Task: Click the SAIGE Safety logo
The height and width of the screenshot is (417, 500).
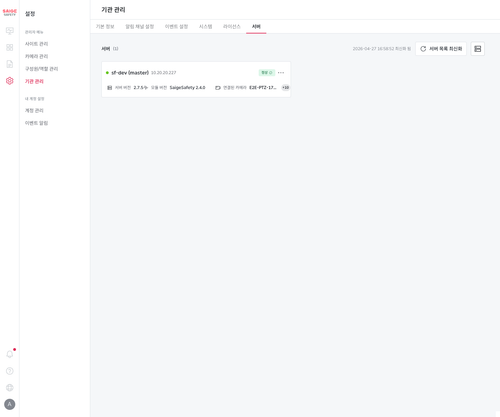Action: 10,12
